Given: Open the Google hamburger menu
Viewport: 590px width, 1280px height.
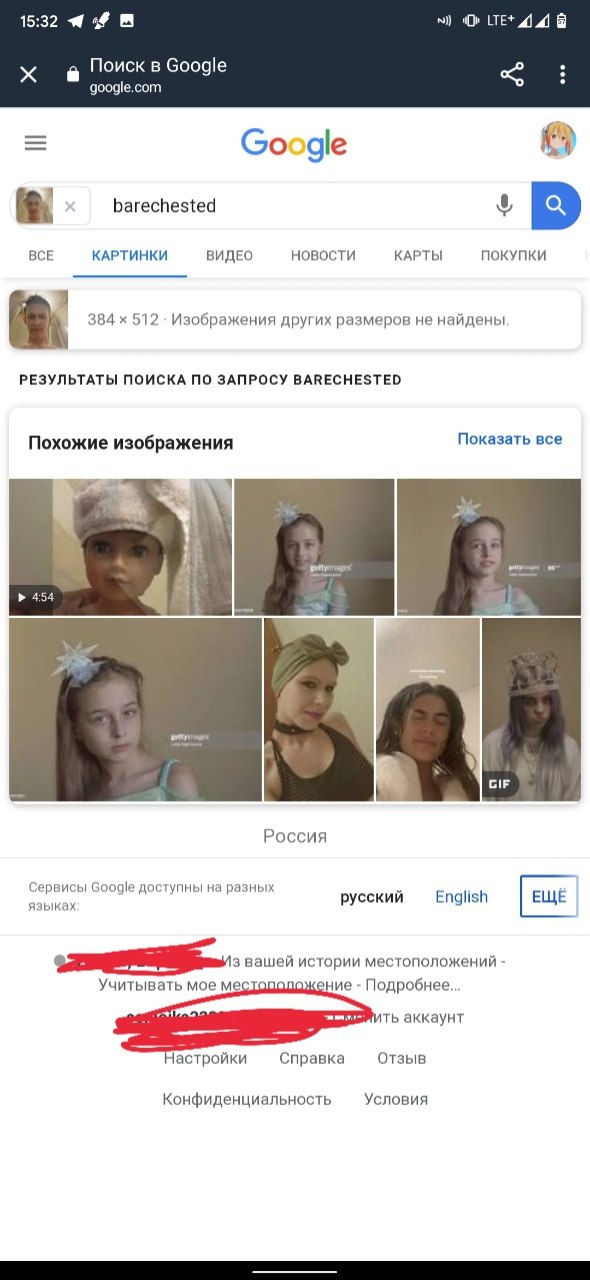Looking at the screenshot, I should pos(36,143).
